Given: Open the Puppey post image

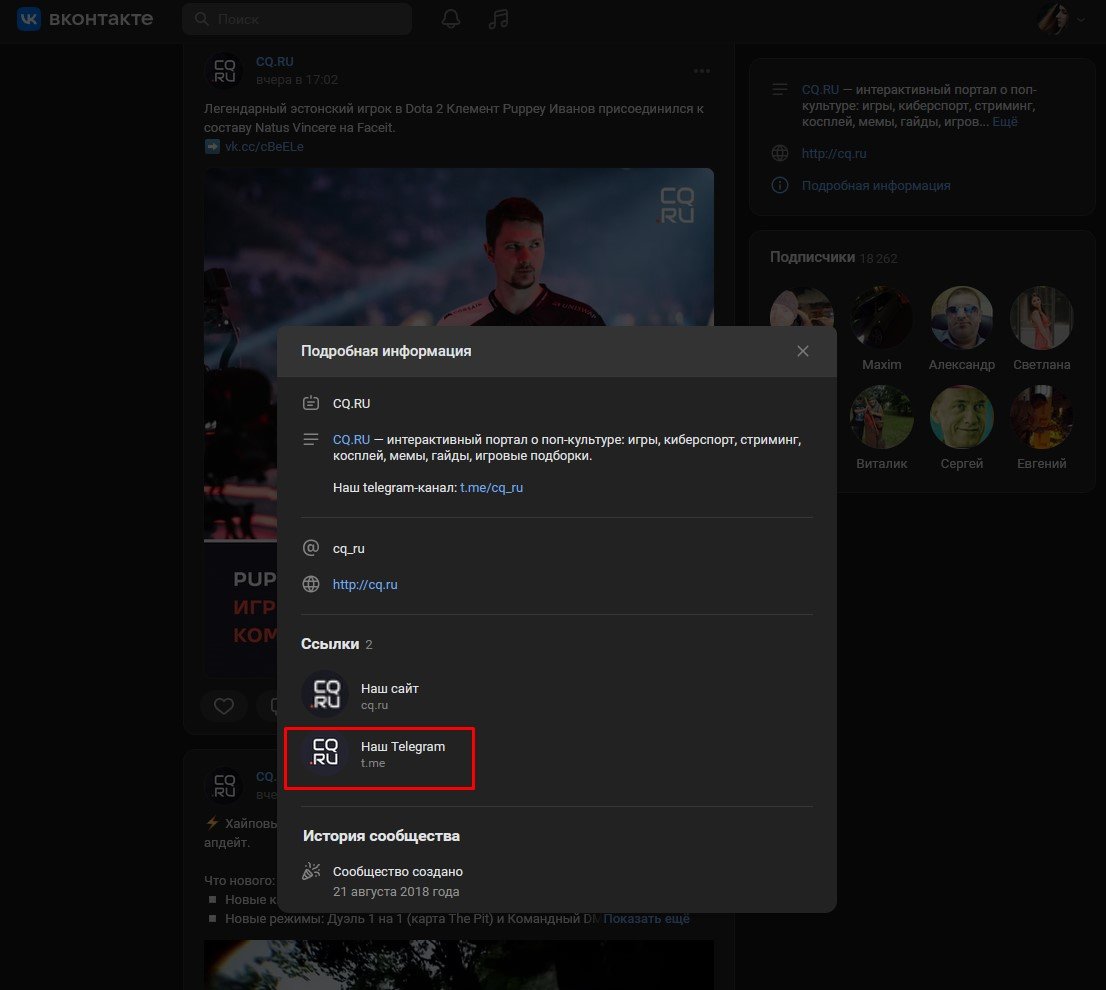Looking at the screenshot, I should (458, 247).
